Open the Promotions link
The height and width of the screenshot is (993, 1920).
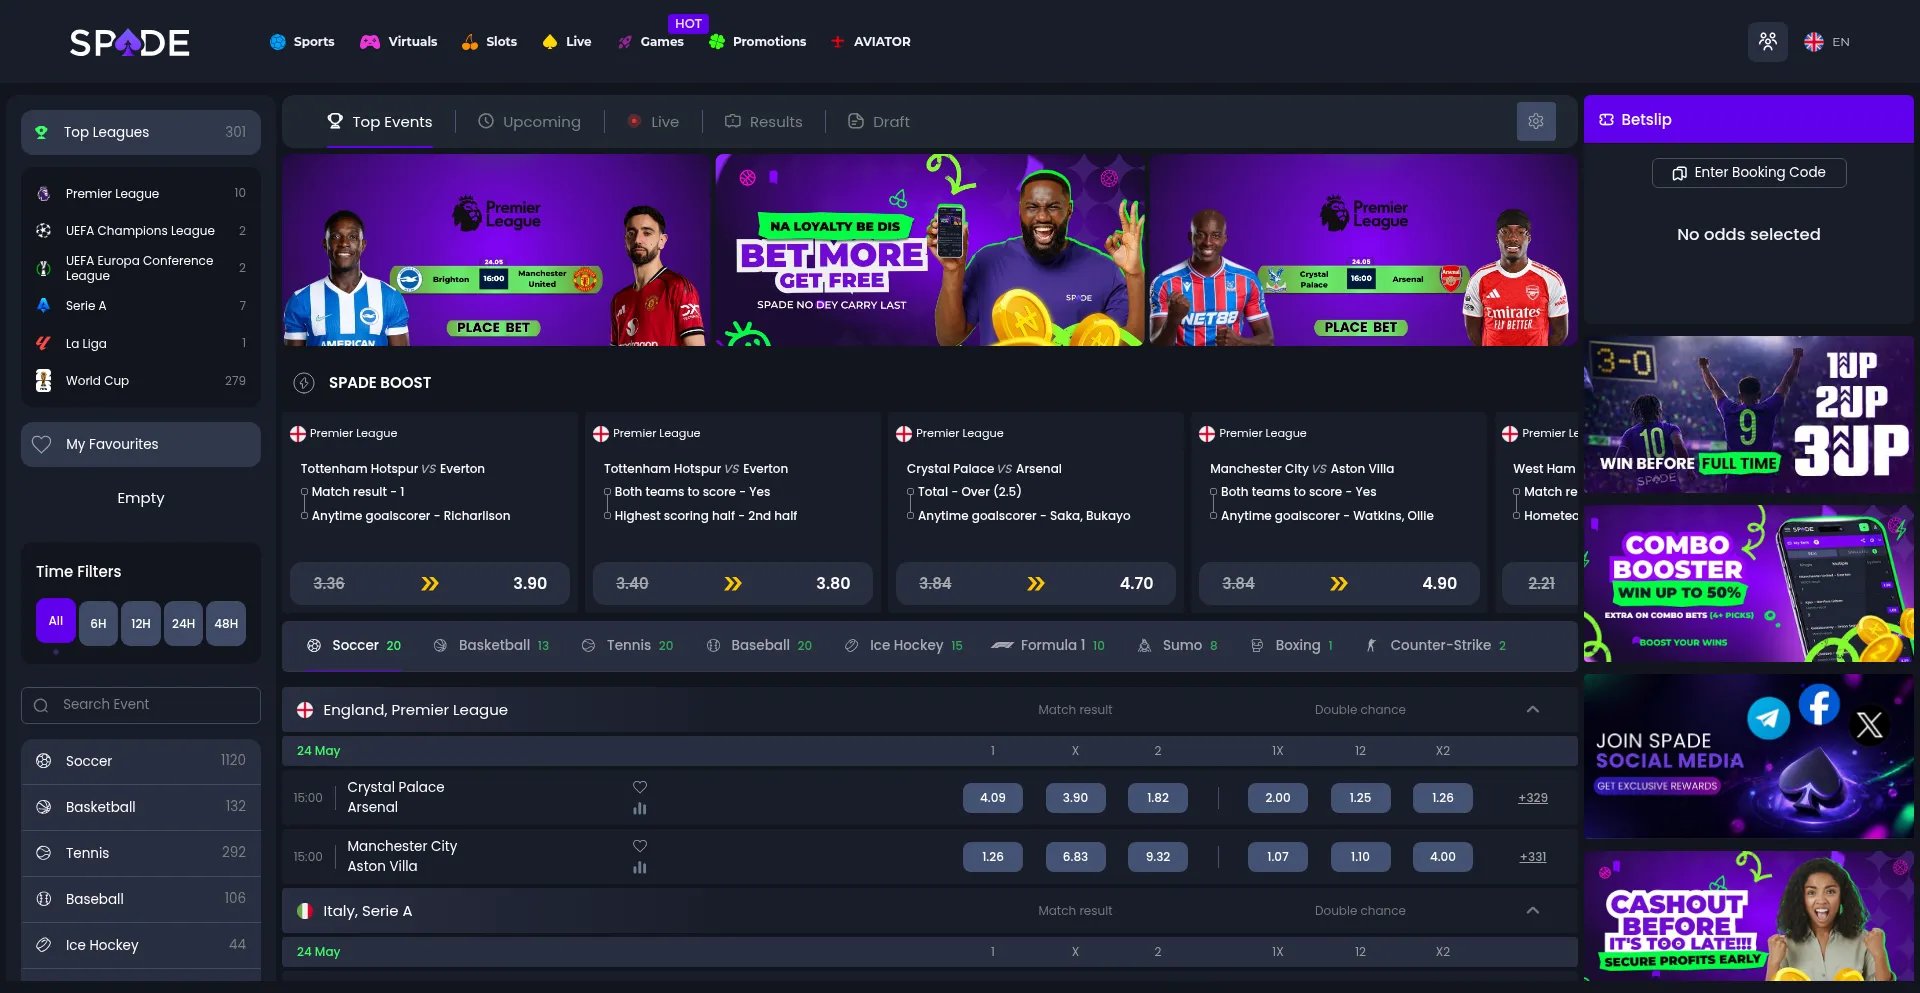[757, 42]
